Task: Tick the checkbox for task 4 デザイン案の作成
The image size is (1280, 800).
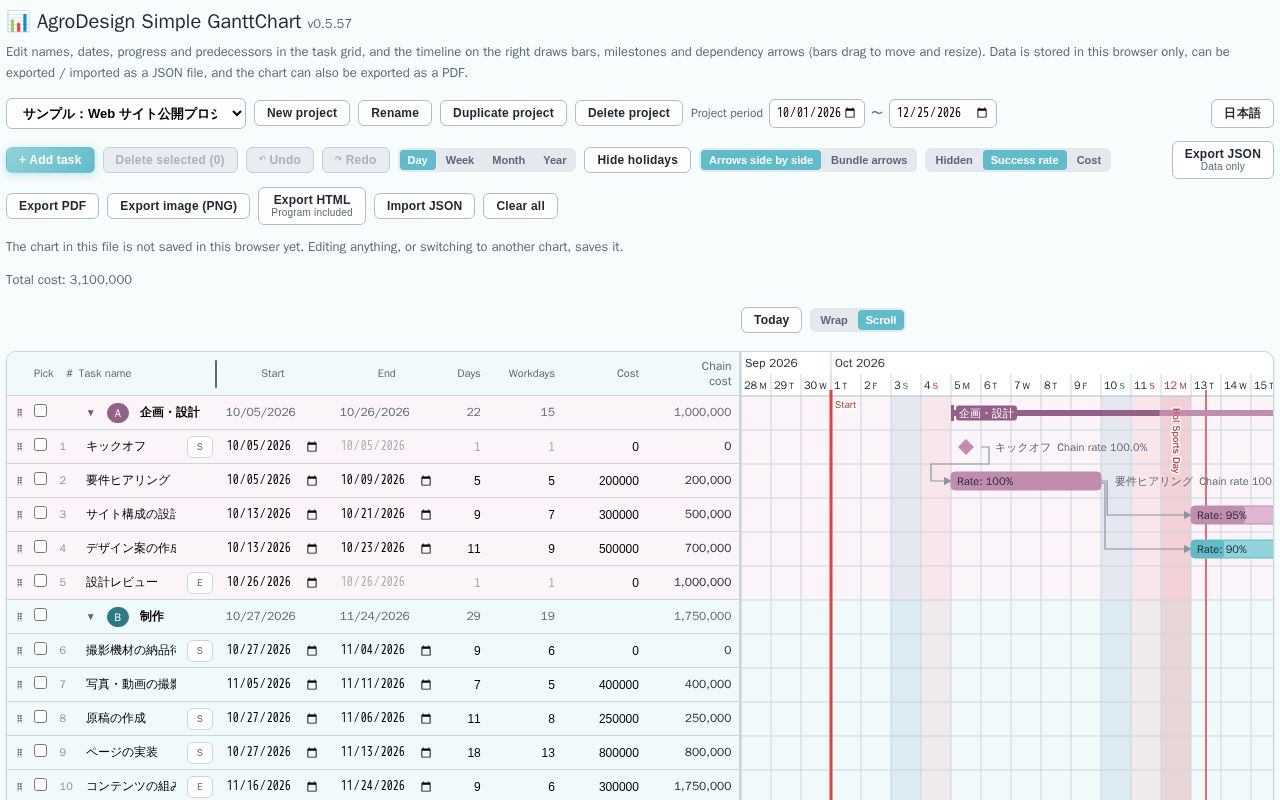Action: click(40, 547)
